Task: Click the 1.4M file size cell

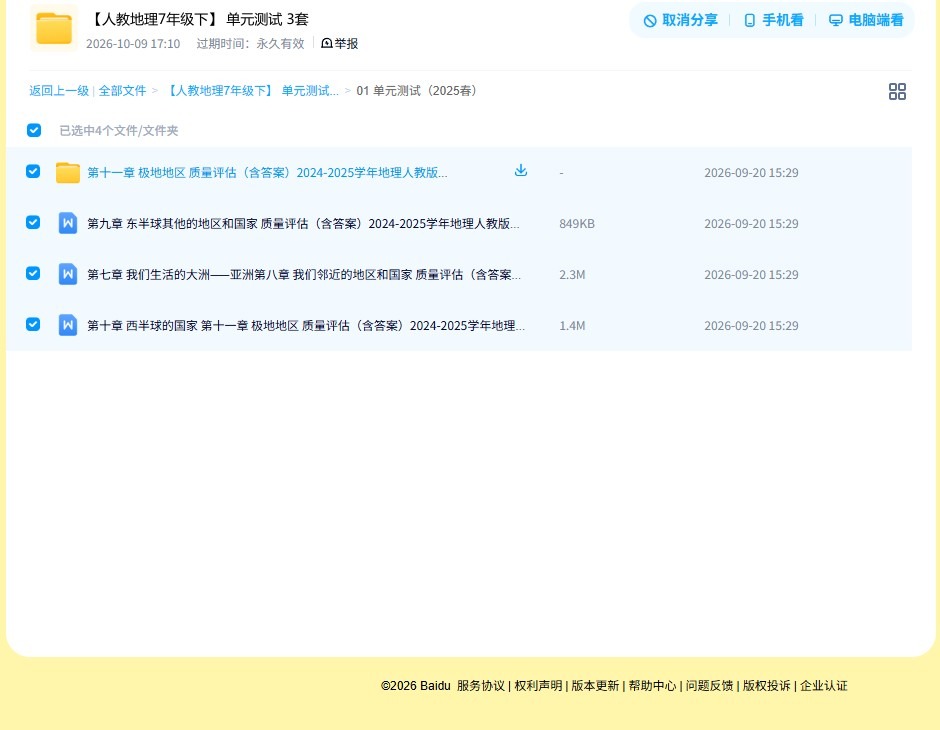Action: pos(572,325)
